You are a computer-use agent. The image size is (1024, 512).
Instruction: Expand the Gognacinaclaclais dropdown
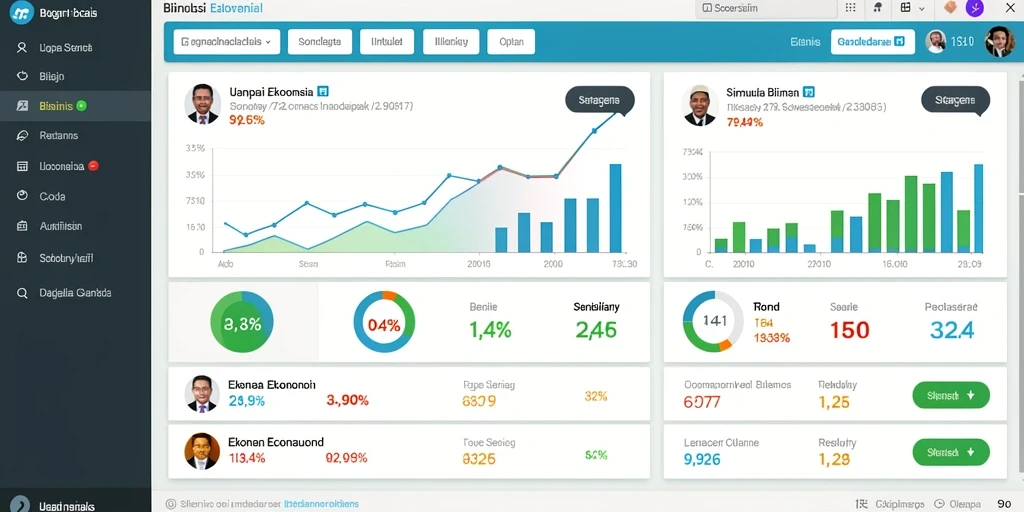227,42
